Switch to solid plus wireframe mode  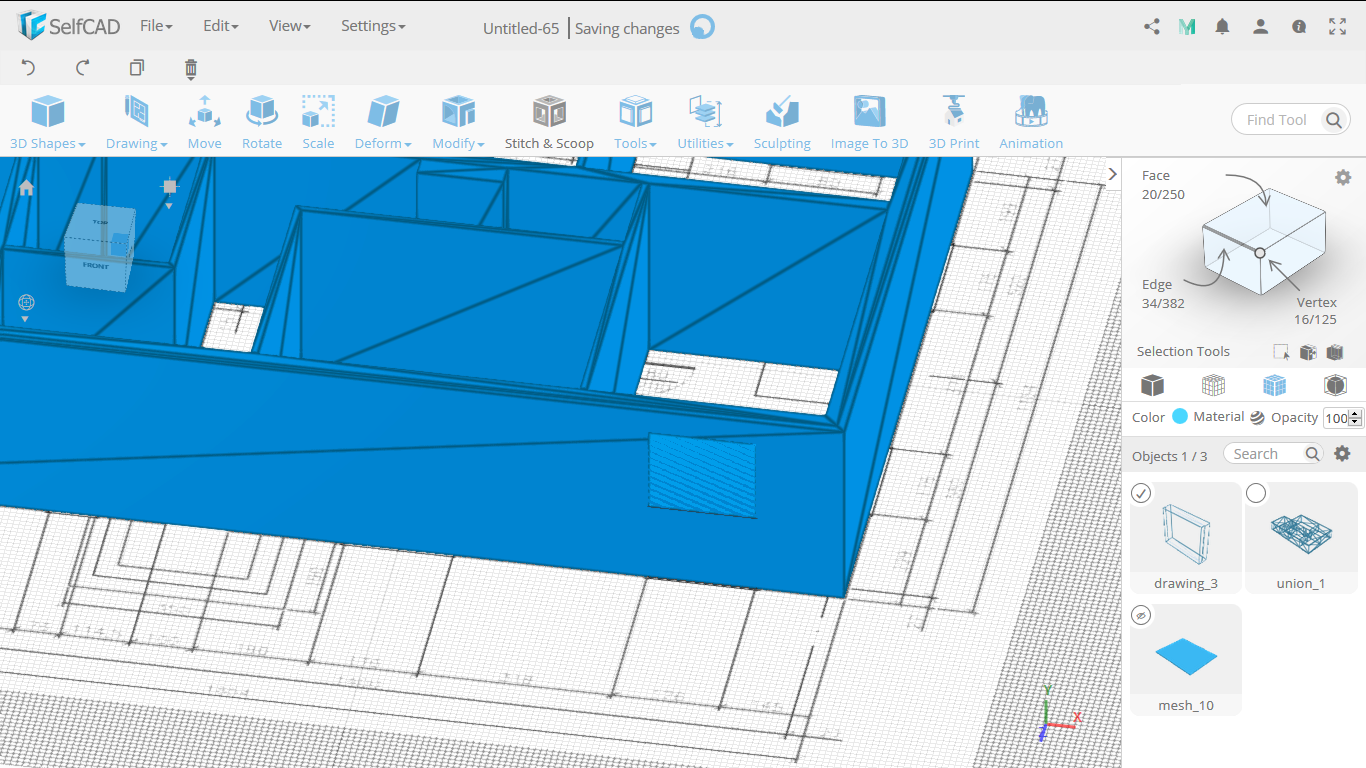coord(1274,385)
